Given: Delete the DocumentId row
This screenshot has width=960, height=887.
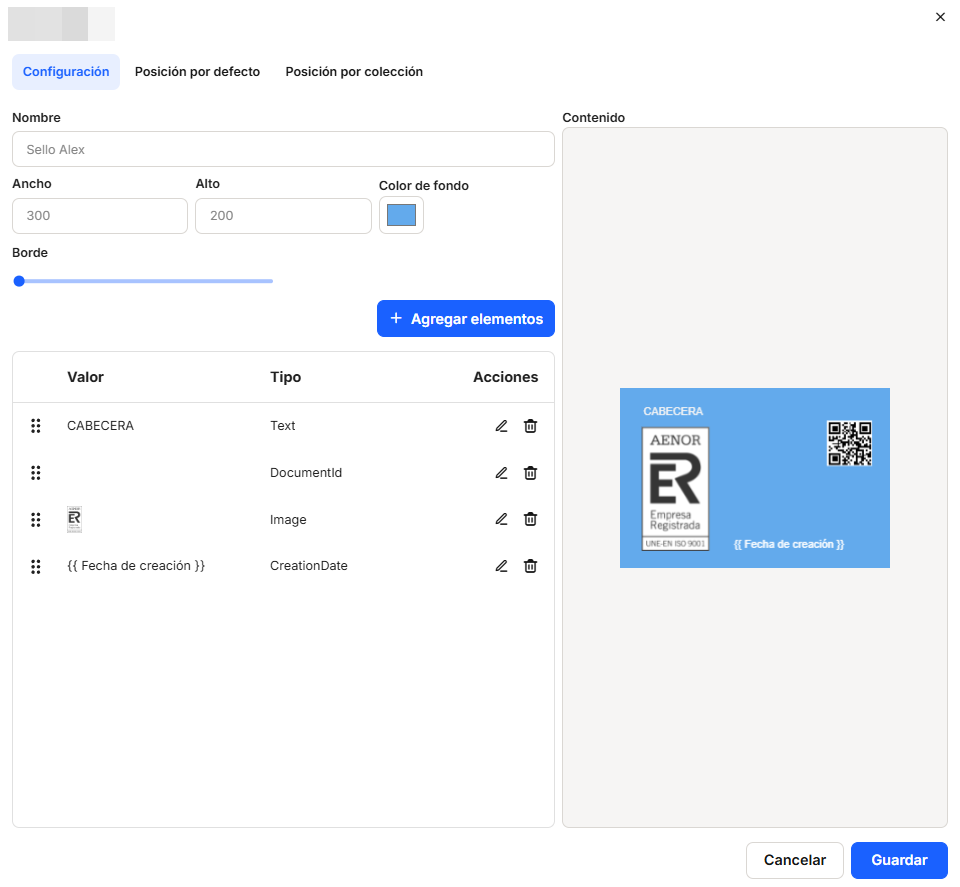Looking at the screenshot, I should pyautogui.click(x=531, y=473).
